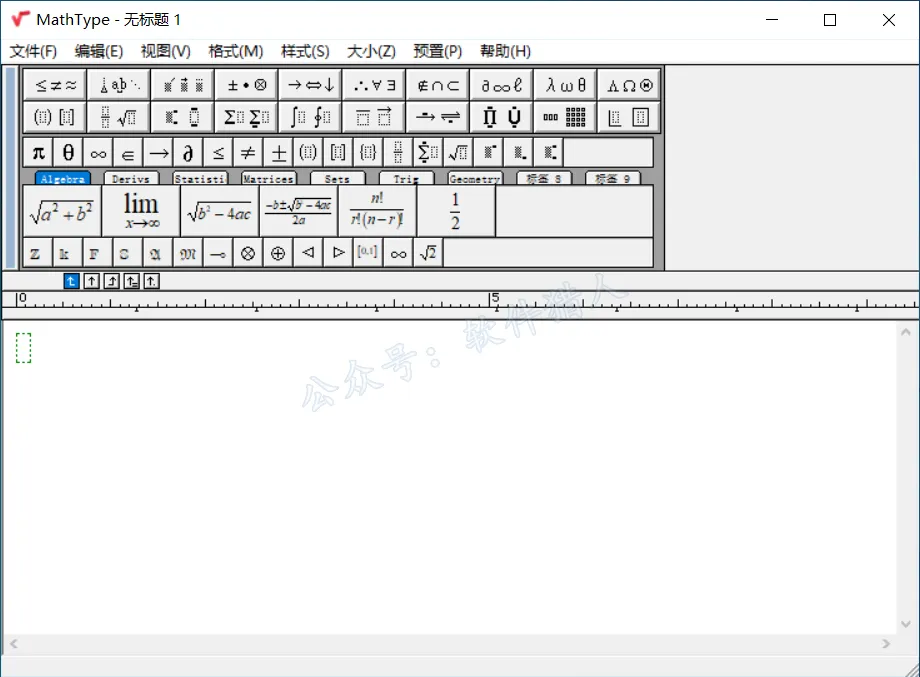Insert infinity symbol from small bar

pos(98,153)
